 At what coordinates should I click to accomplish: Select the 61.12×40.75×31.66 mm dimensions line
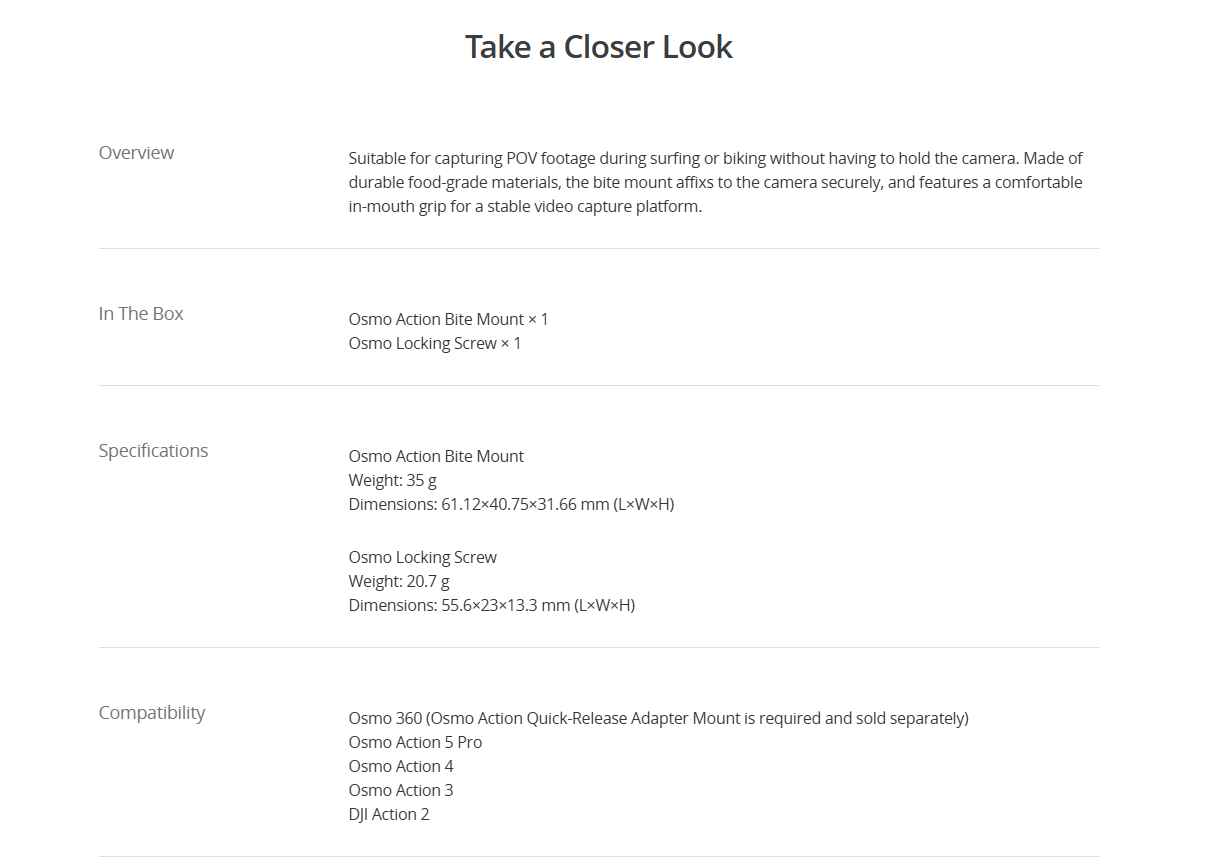point(511,504)
